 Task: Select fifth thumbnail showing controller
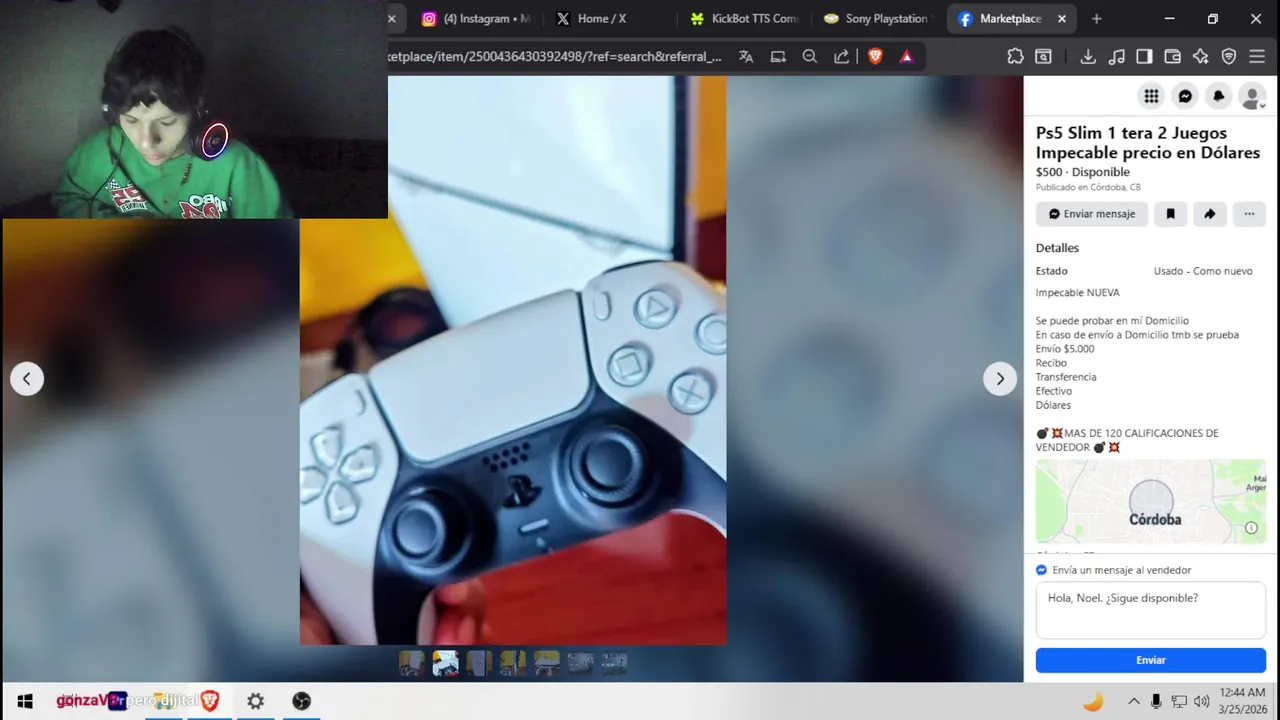(x=547, y=663)
